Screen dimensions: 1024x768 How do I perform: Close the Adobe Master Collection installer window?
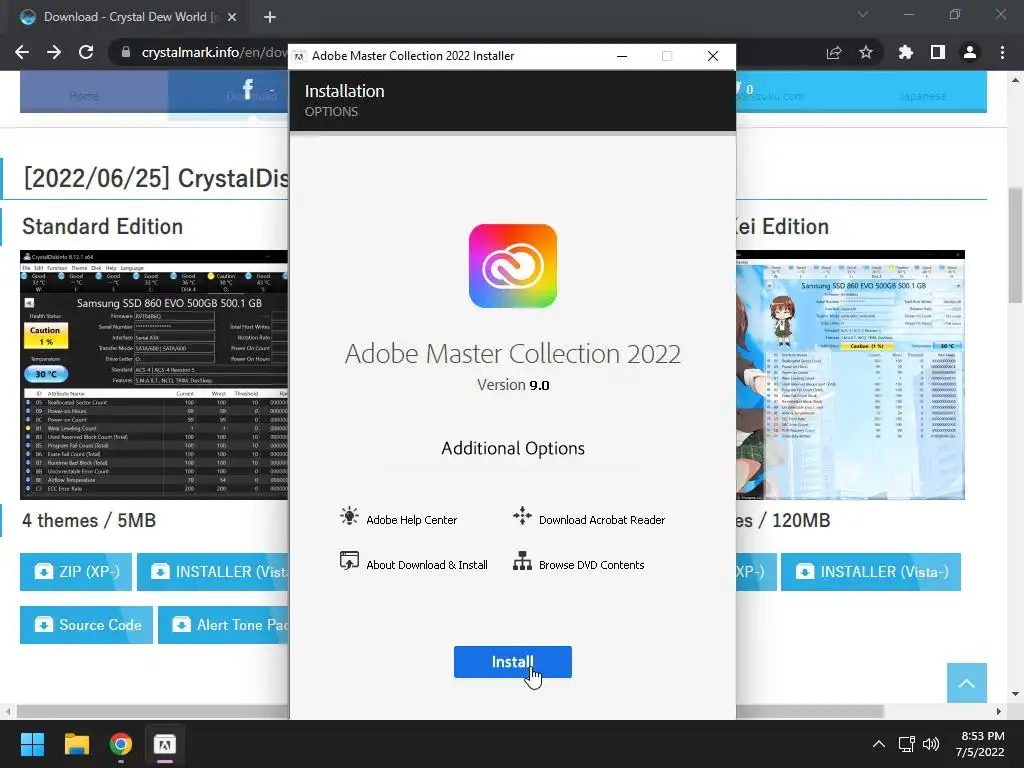tap(712, 56)
